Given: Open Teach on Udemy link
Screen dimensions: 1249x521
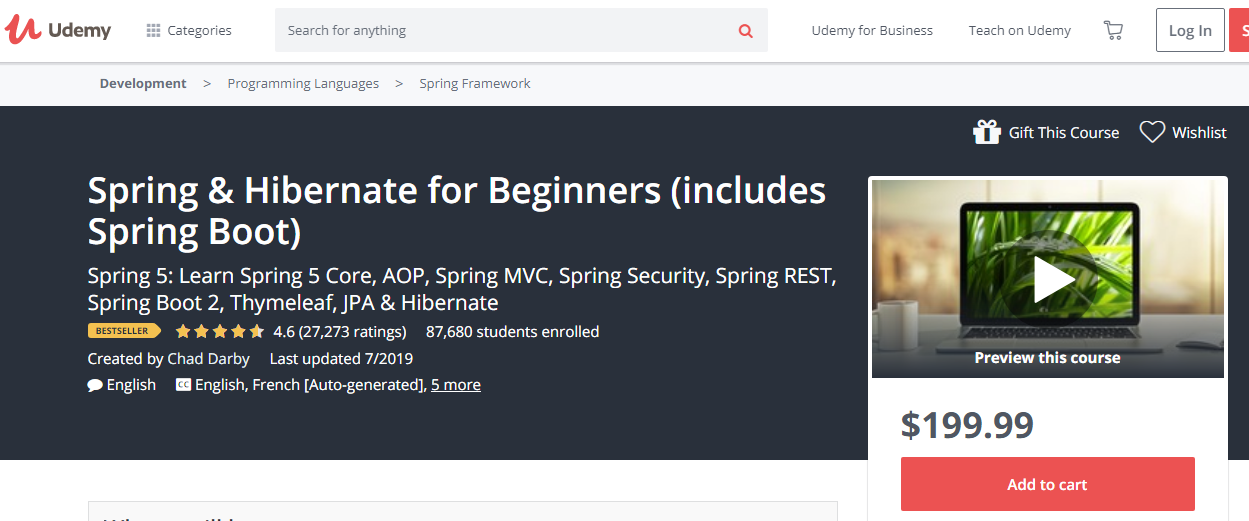Looking at the screenshot, I should click(1020, 31).
